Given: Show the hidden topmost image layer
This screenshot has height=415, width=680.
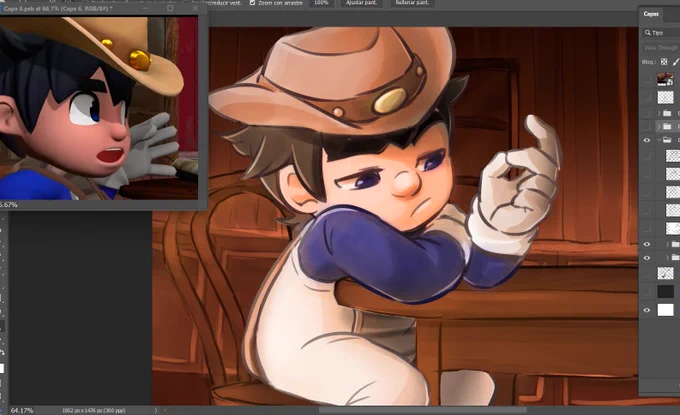Looking at the screenshot, I should pyautogui.click(x=647, y=79).
